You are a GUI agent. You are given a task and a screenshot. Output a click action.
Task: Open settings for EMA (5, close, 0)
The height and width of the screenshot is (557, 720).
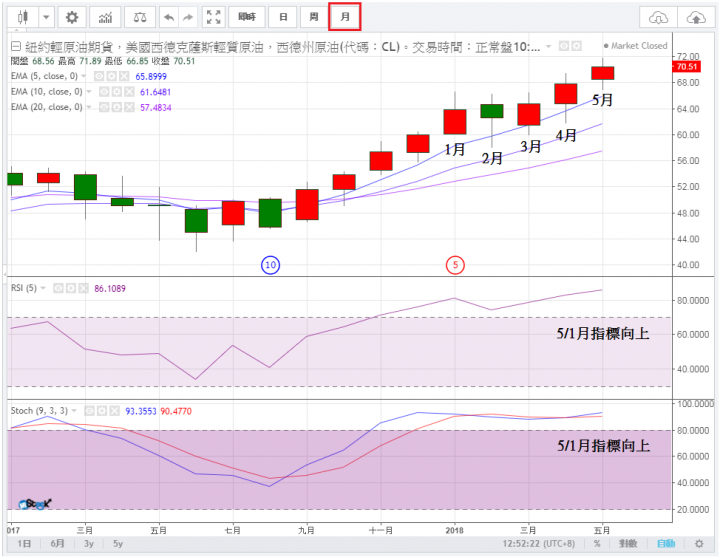coord(112,76)
